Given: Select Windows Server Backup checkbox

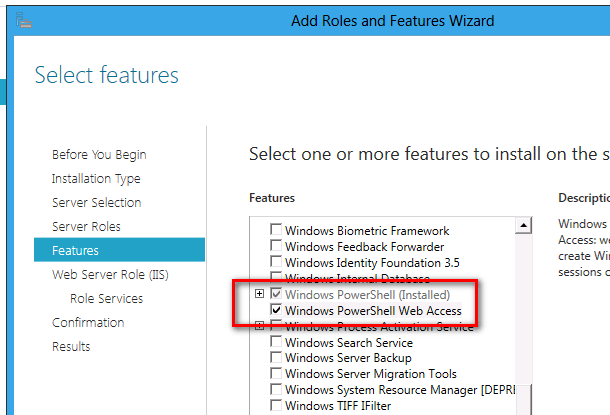Looking at the screenshot, I should [x=277, y=358].
